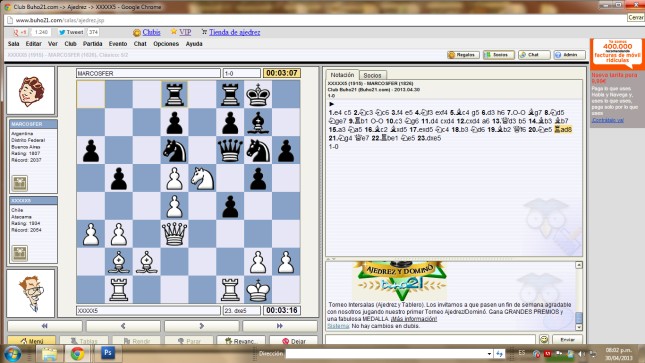This screenshot has height=363, width=645.
Task: Open the Opciones menu
Action: pos(166,44)
